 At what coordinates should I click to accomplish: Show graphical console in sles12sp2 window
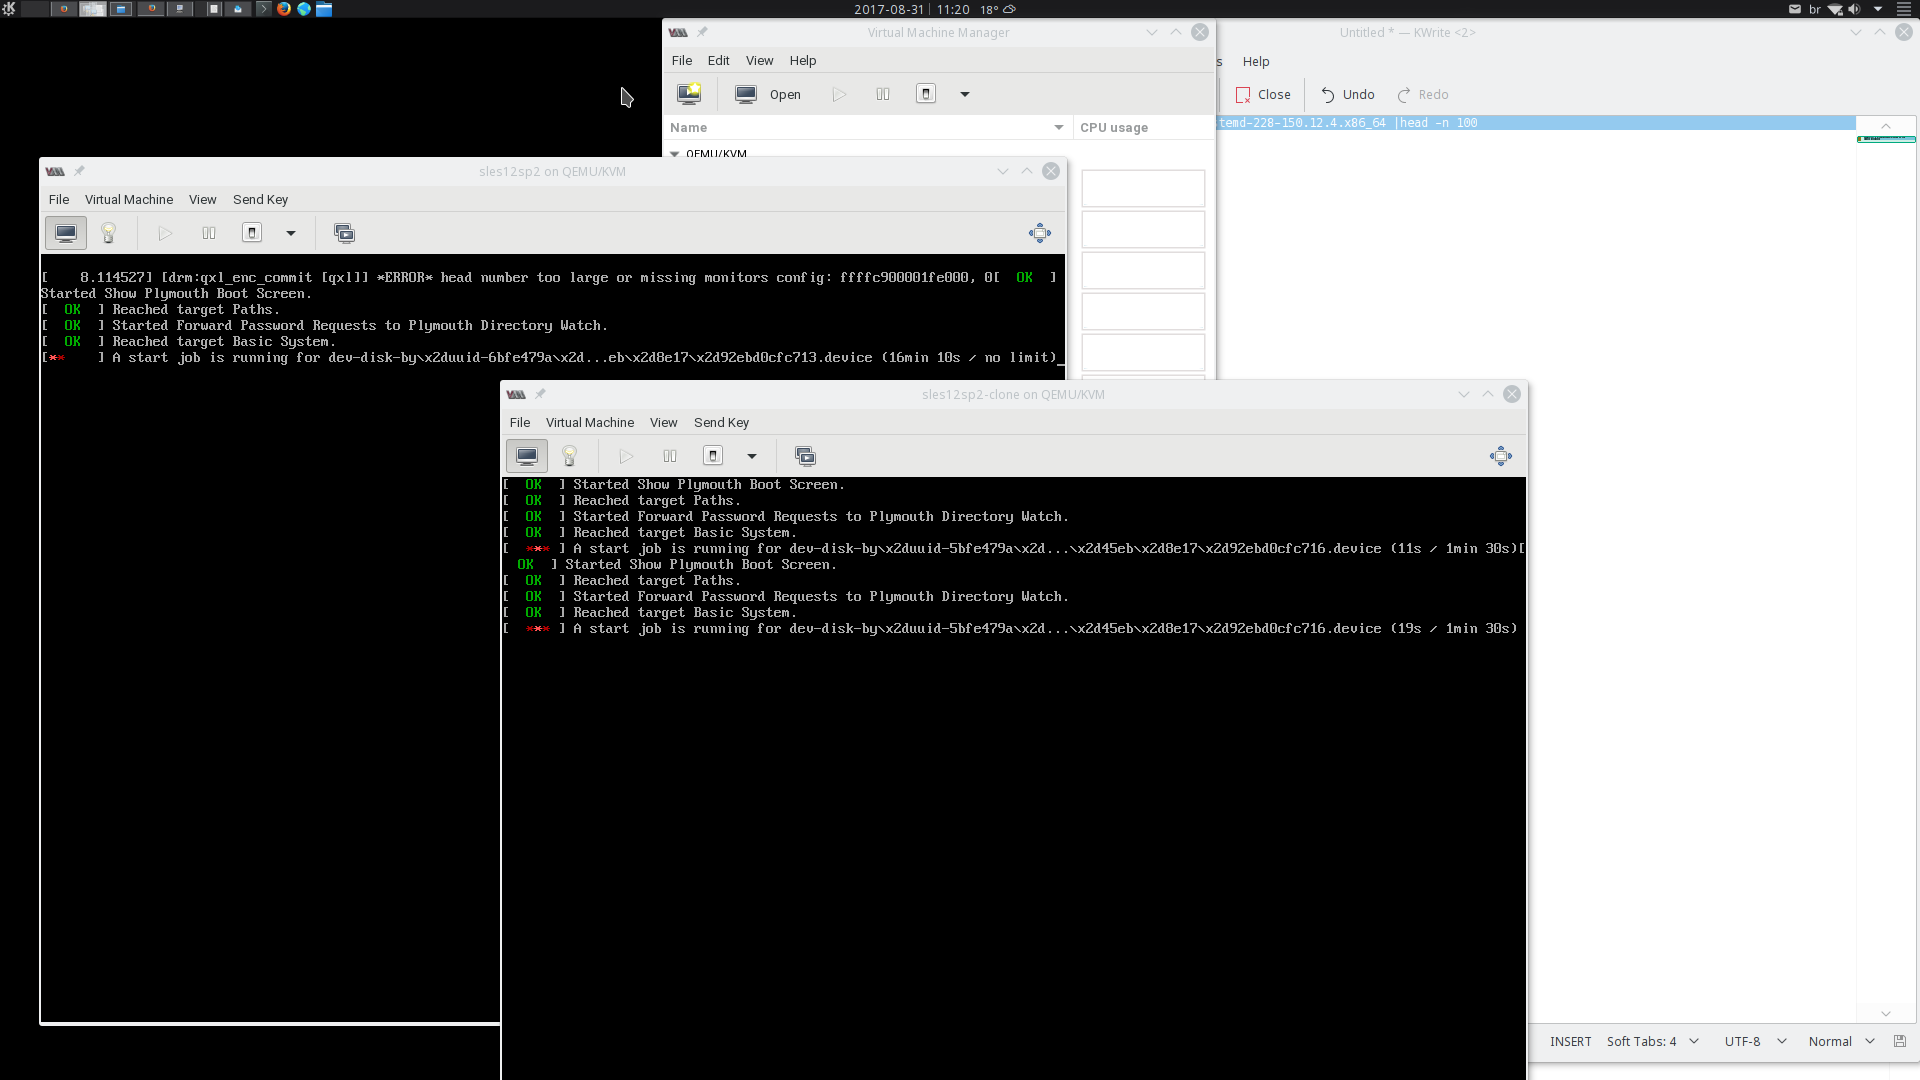66,233
